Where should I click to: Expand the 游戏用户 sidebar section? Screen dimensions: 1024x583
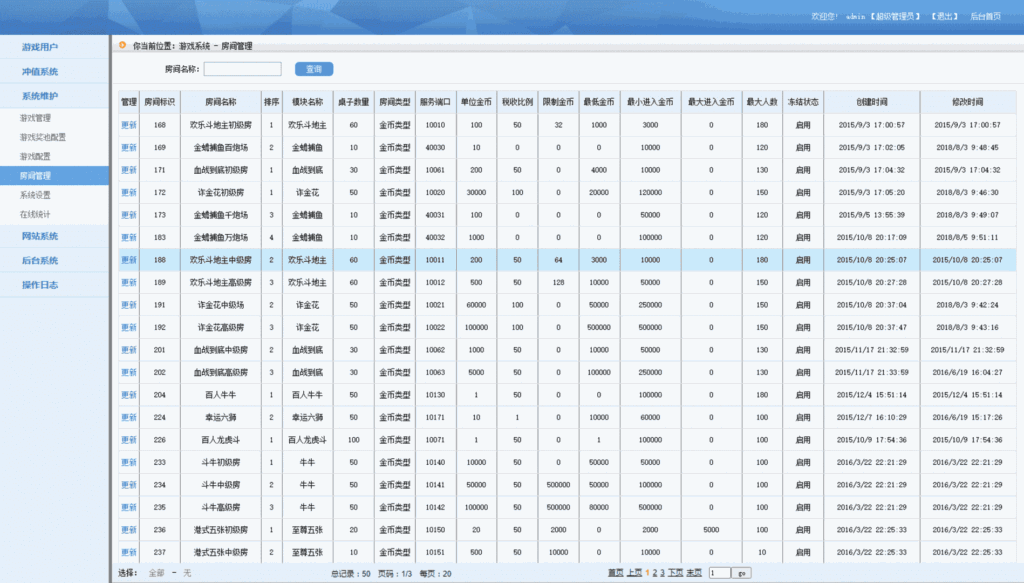41,47
